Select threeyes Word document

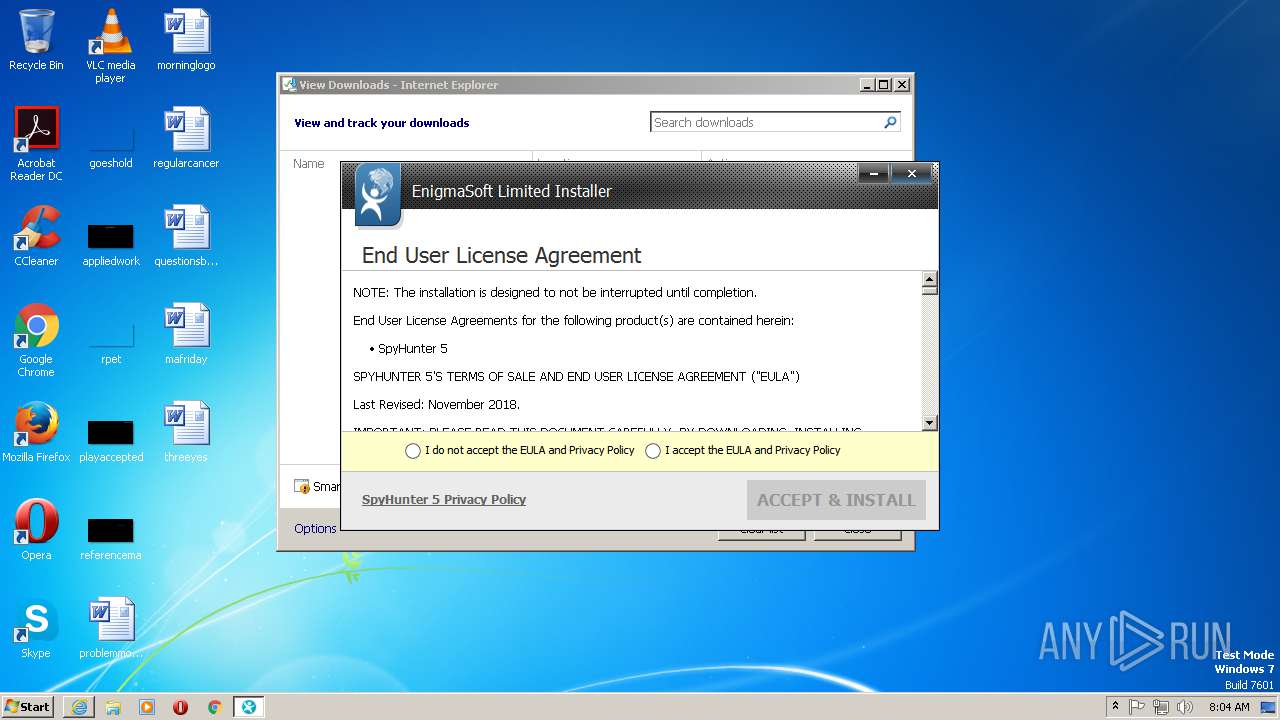tap(186, 433)
